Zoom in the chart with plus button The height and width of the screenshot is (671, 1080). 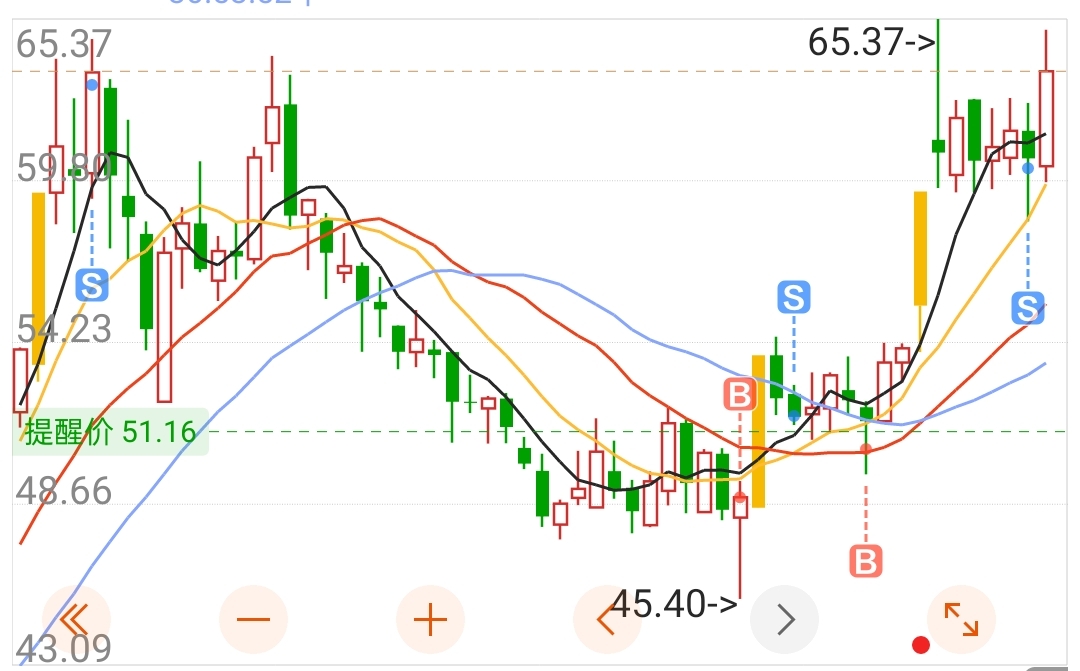tap(430, 619)
